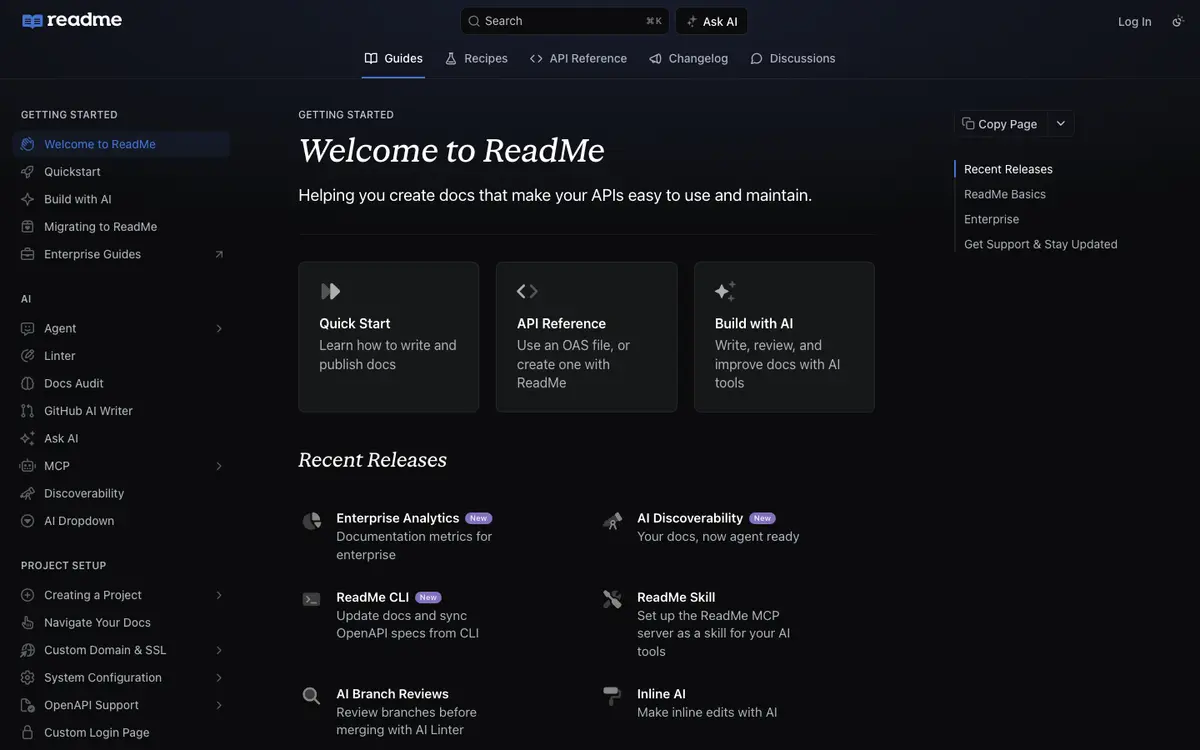Click the ReadMe CLI terminal icon

312,599
